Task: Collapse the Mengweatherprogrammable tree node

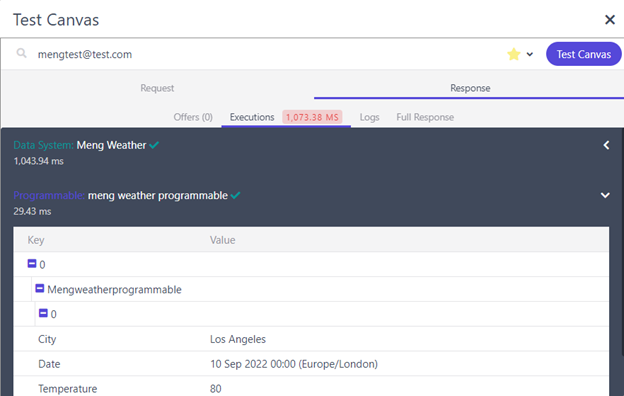Action: tap(40, 288)
